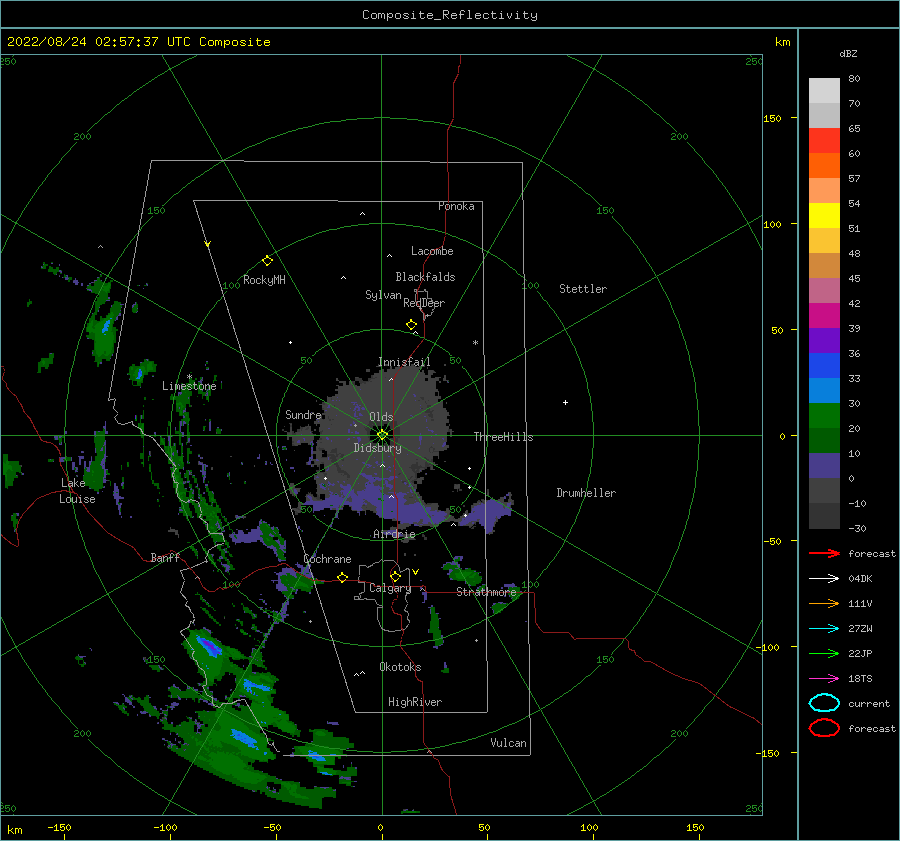Click the Lacombe city label
The height and width of the screenshot is (841, 900).
432,251
